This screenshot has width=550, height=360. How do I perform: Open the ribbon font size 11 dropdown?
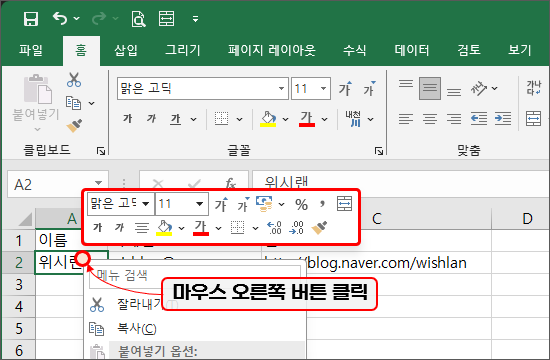[x=323, y=88]
